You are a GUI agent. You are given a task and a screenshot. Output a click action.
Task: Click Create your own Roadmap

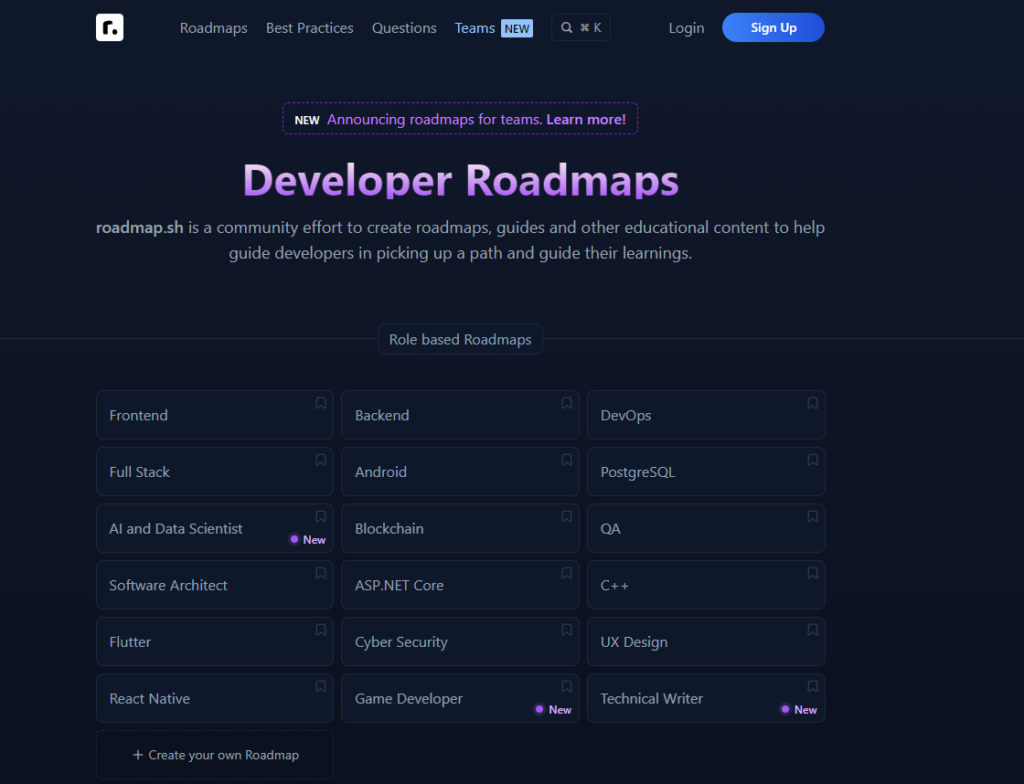coord(215,755)
